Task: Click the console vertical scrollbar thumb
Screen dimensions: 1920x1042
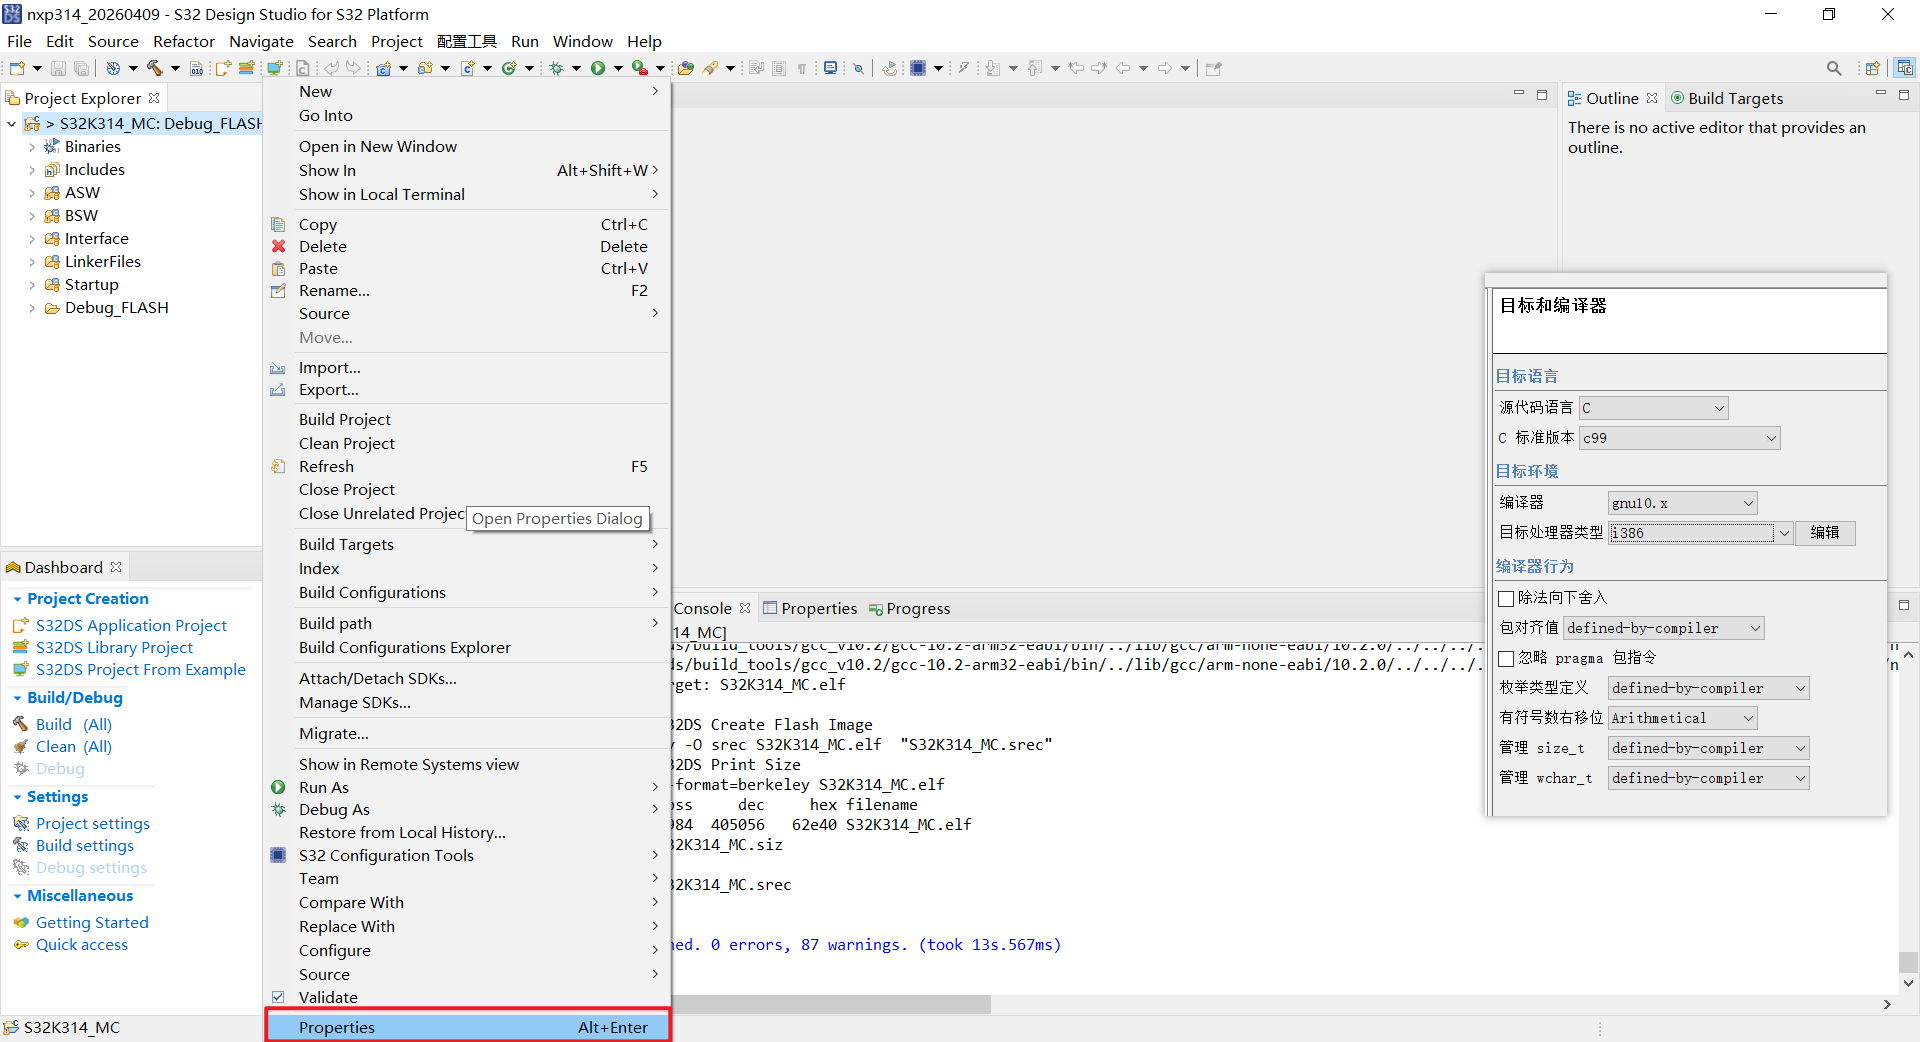Action: coord(1908,962)
